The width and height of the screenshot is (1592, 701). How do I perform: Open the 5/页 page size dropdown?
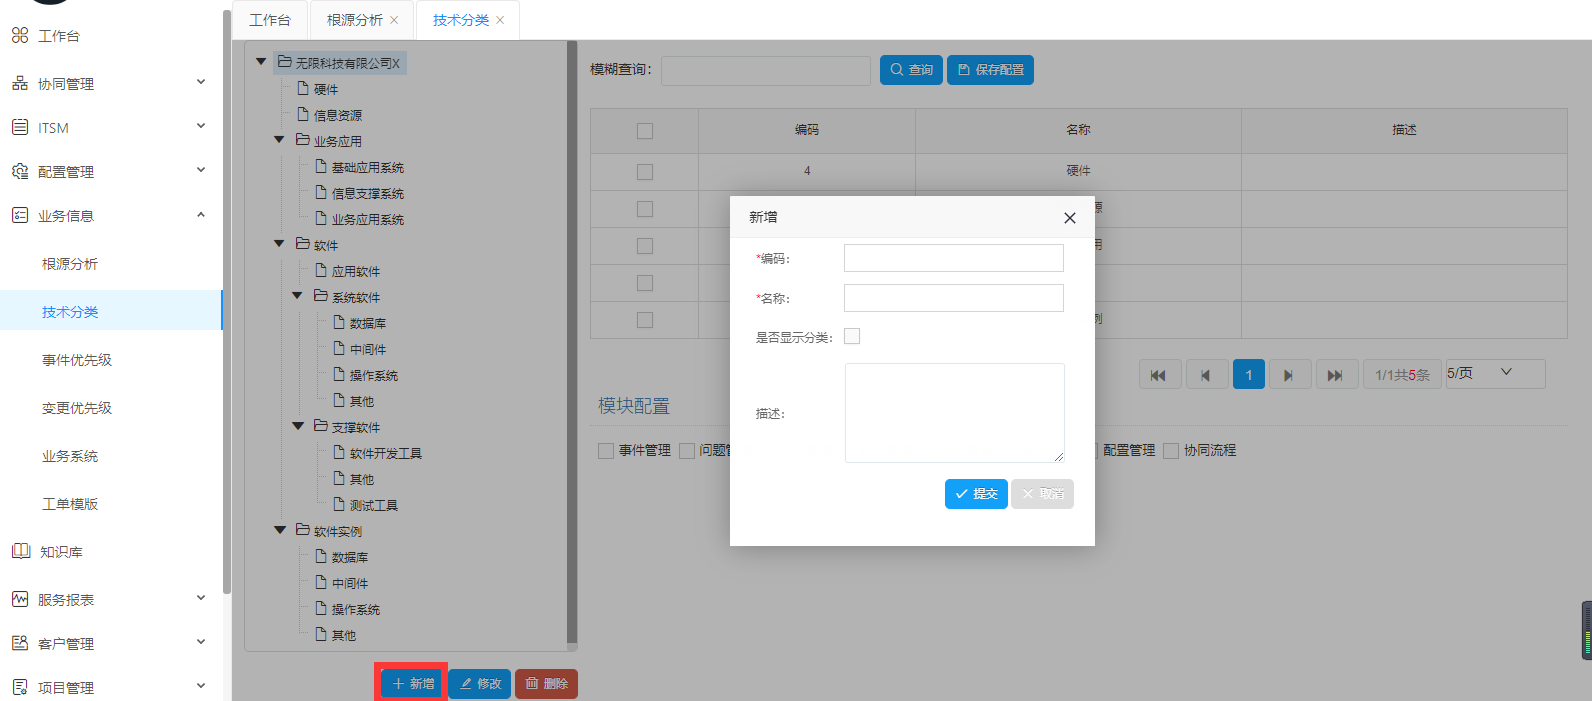click(x=1495, y=373)
